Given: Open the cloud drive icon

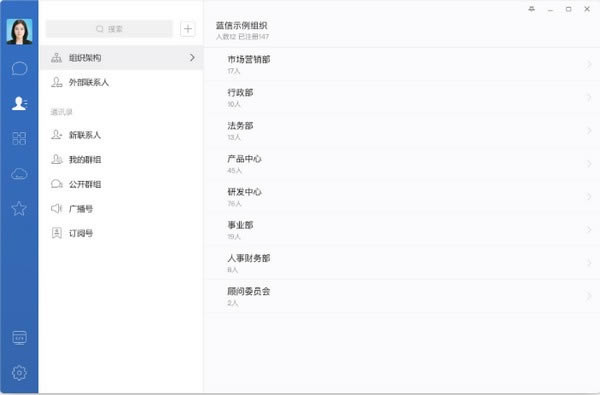Looking at the screenshot, I should coord(19,174).
